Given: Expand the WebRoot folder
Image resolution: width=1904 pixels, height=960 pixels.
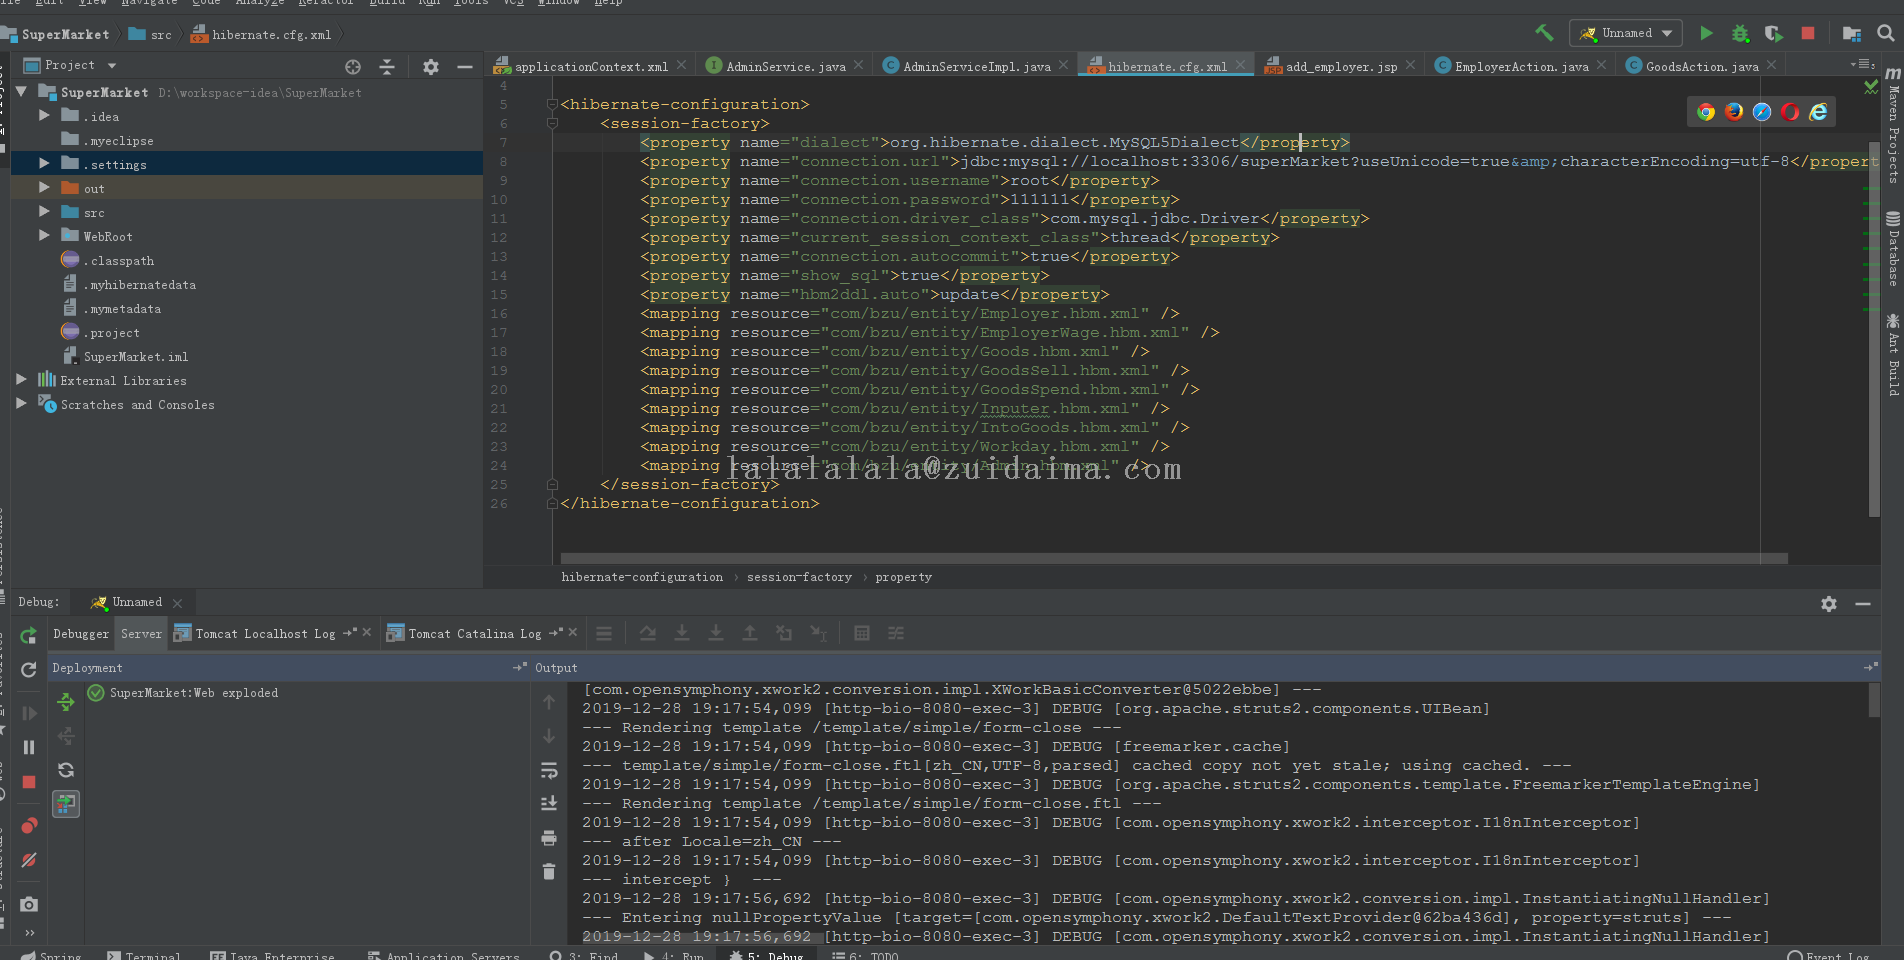Looking at the screenshot, I should [44, 236].
